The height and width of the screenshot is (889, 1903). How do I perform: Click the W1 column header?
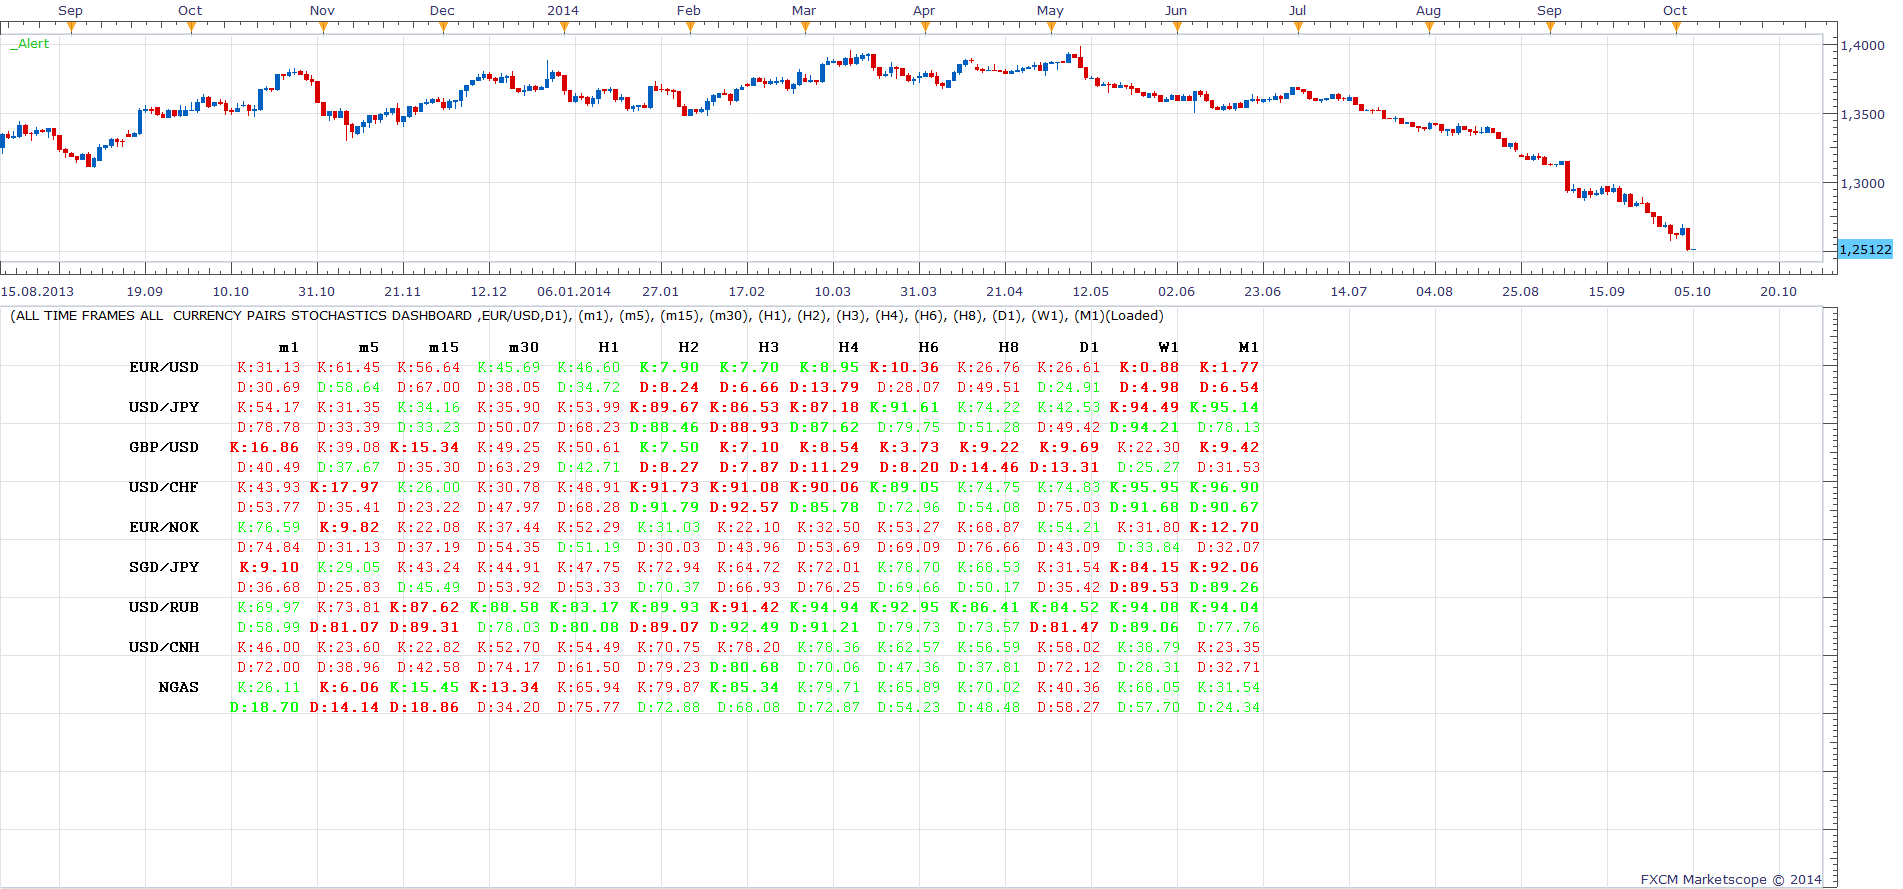(1169, 347)
